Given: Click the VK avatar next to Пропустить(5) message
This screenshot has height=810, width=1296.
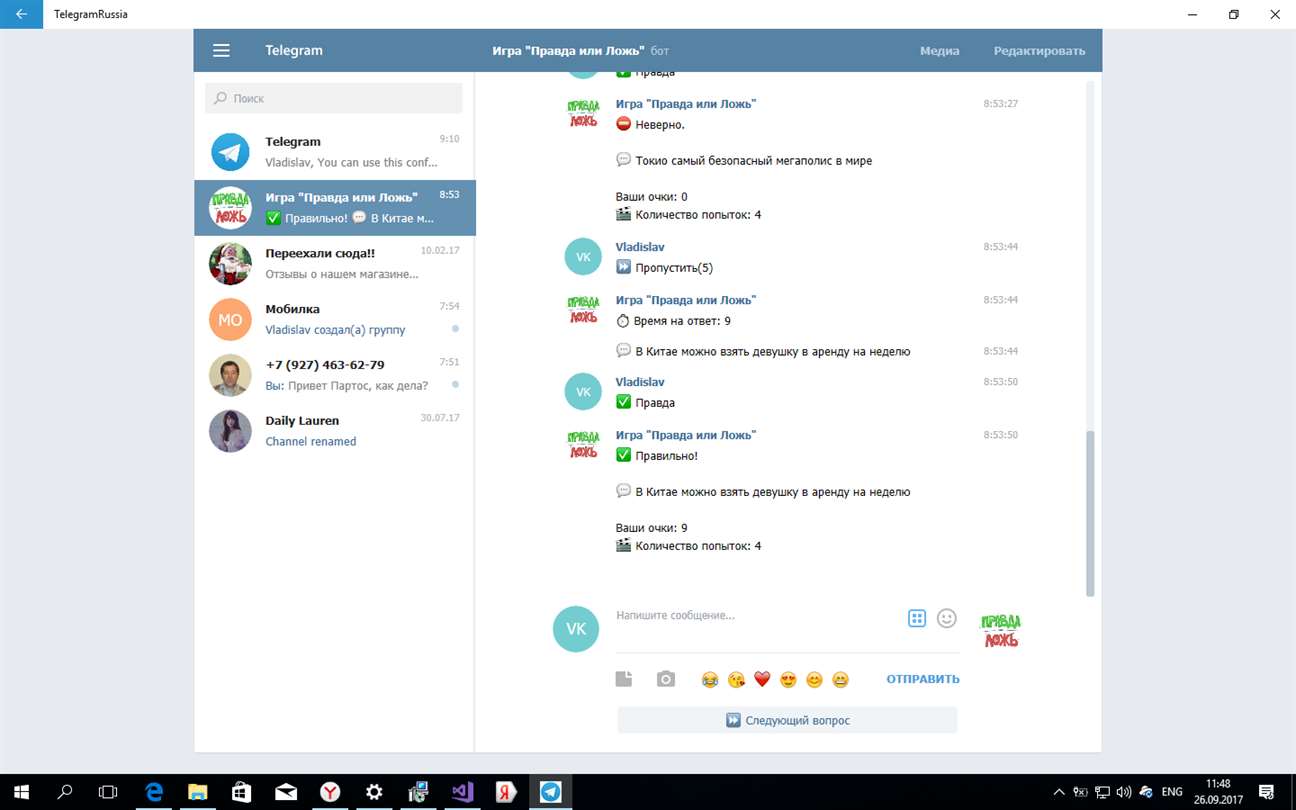Looking at the screenshot, I should click(583, 257).
